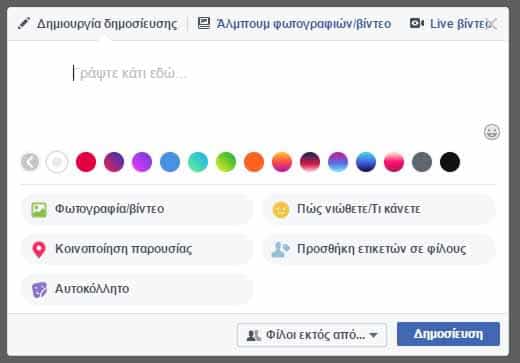Click the green photo/video icon
520x363 pixels.
[x=39, y=210]
